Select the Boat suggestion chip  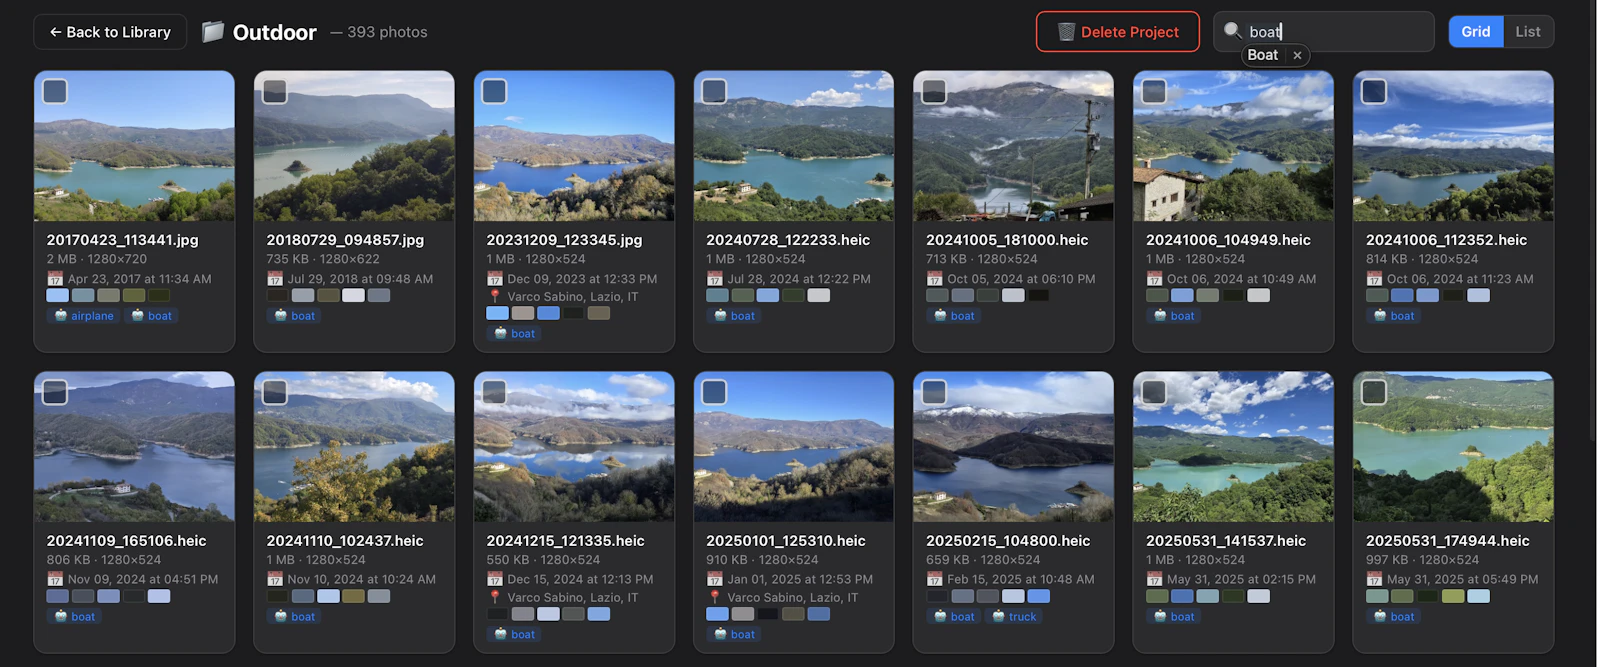click(1263, 55)
